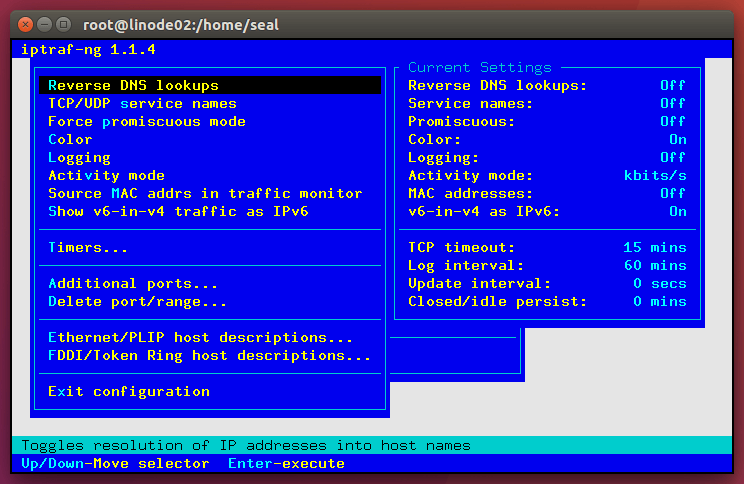This screenshot has width=744, height=484.
Task: Open Ethernet/PLIP host descriptions...
Action: tap(200, 338)
